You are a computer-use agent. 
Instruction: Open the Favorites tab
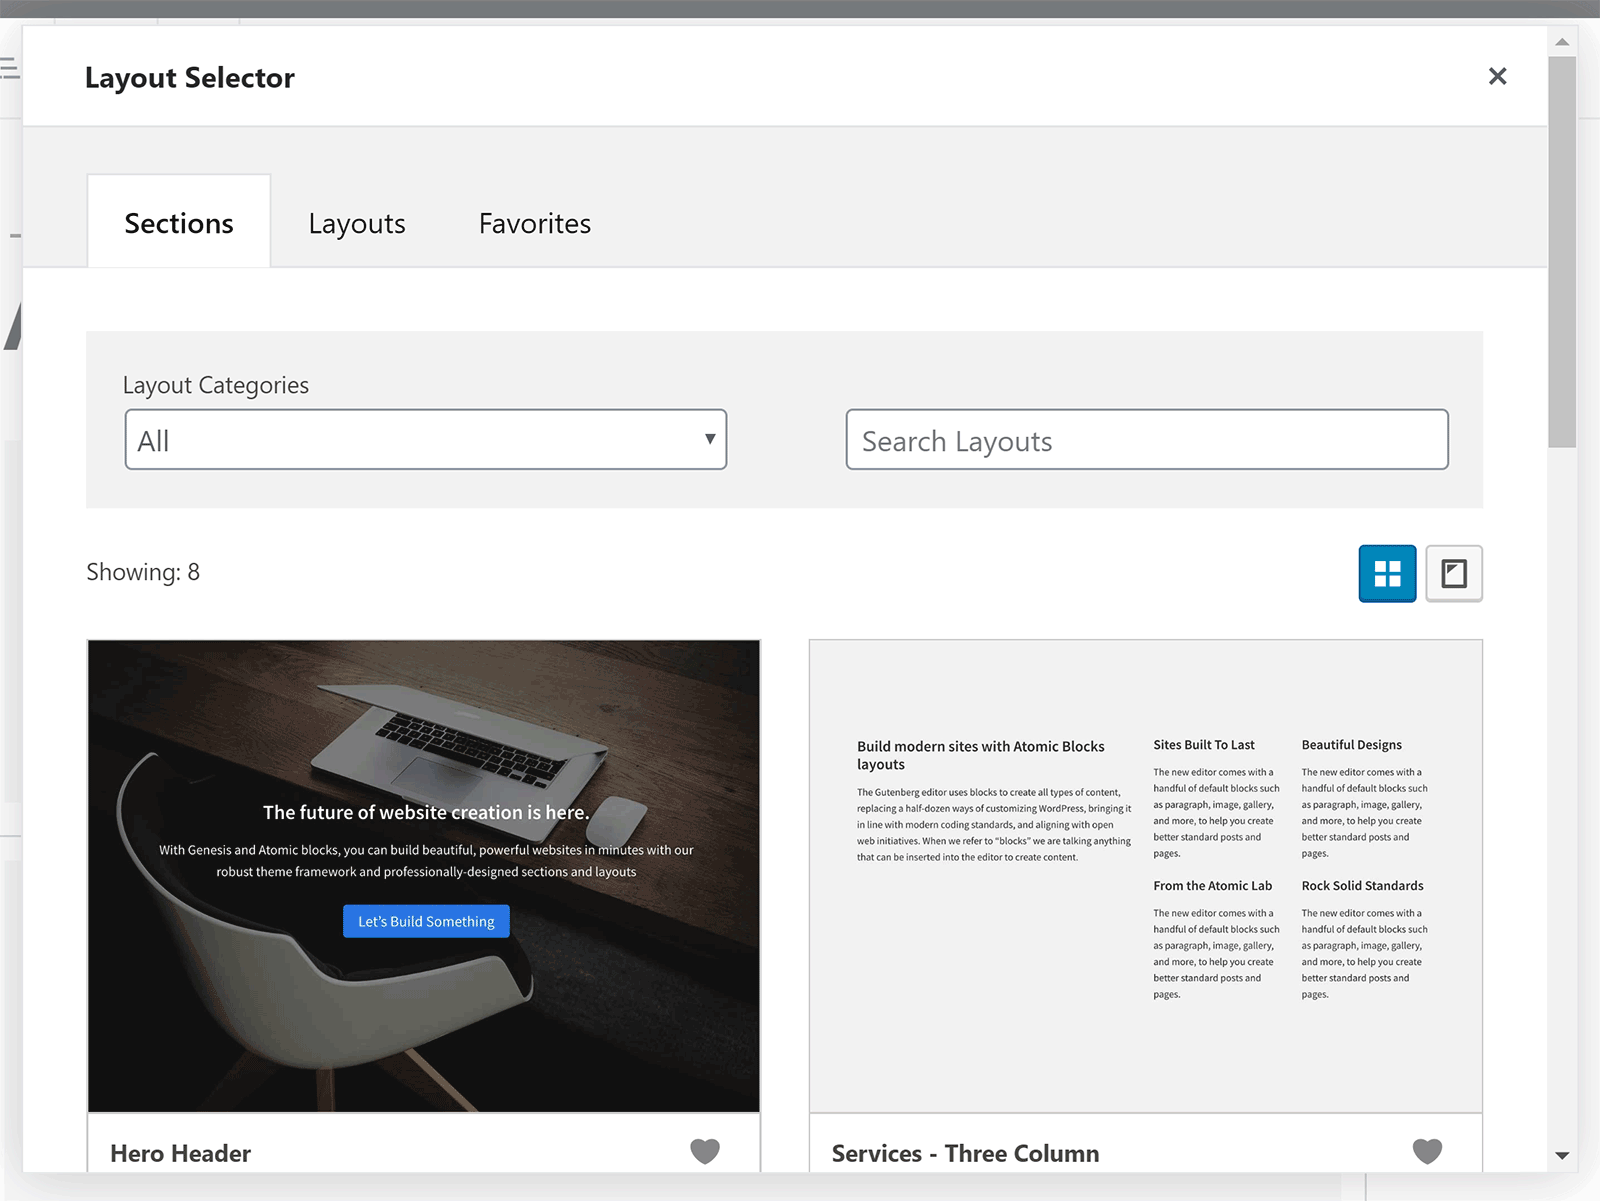click(x=535, y=223)
